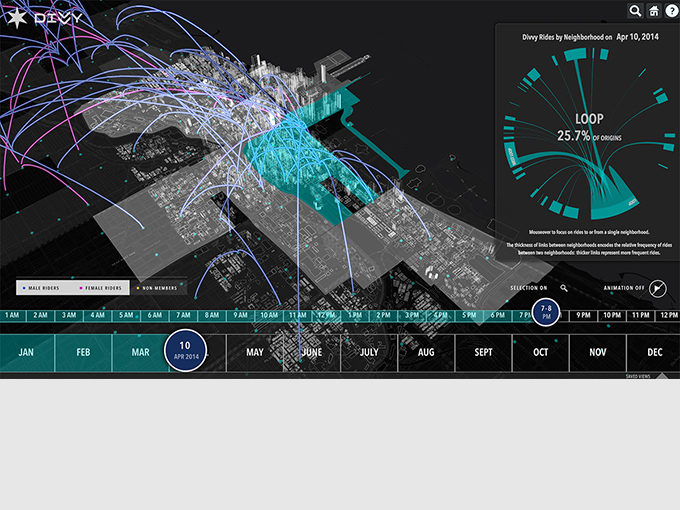680x510 pixels.
Task: Click the 10 Apr 2014 date slider knob
Action: [186, 350]
